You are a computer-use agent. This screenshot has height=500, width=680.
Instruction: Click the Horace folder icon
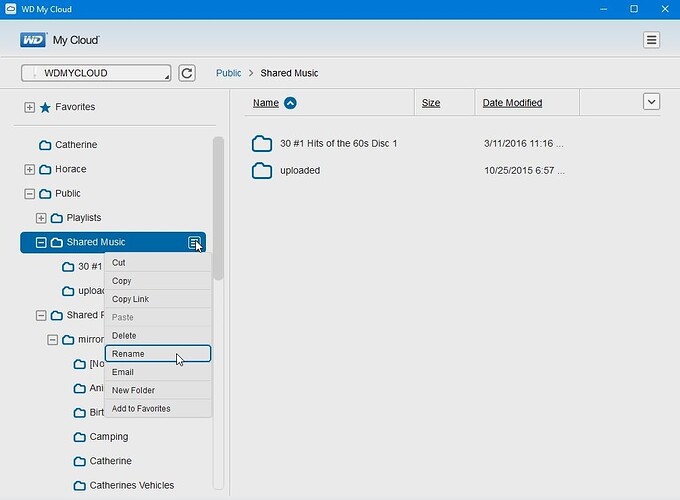45,169
